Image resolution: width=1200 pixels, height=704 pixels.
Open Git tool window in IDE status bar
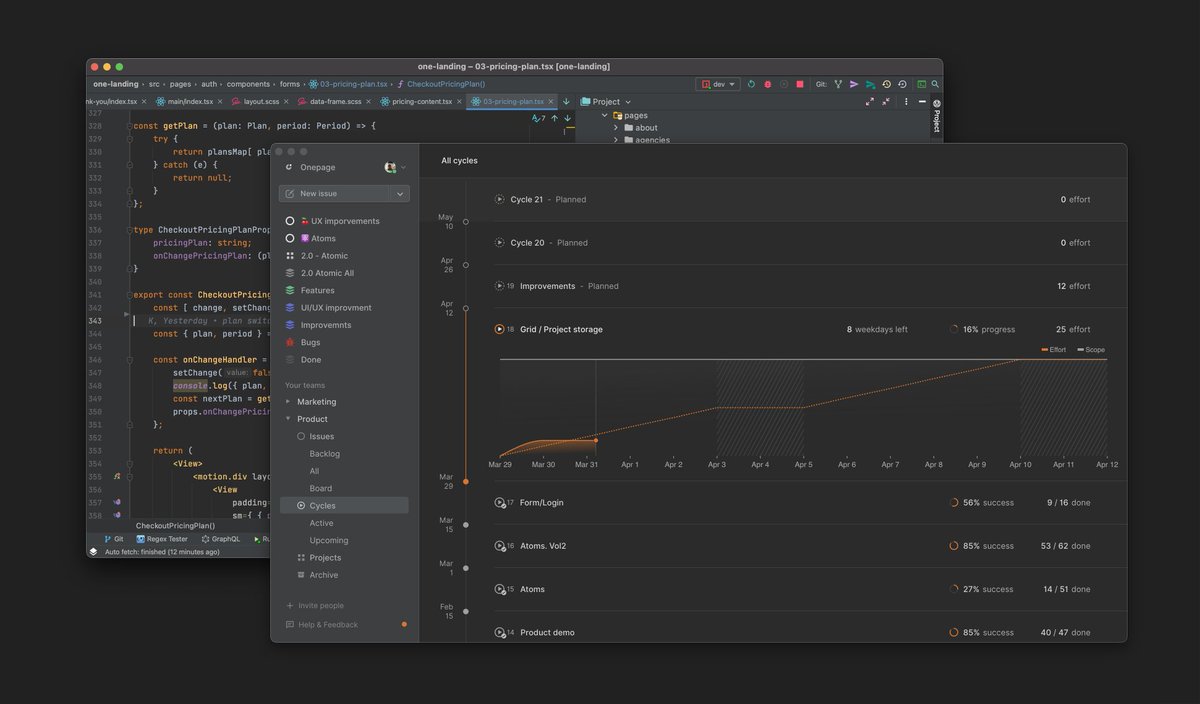(x=112, y=539)
